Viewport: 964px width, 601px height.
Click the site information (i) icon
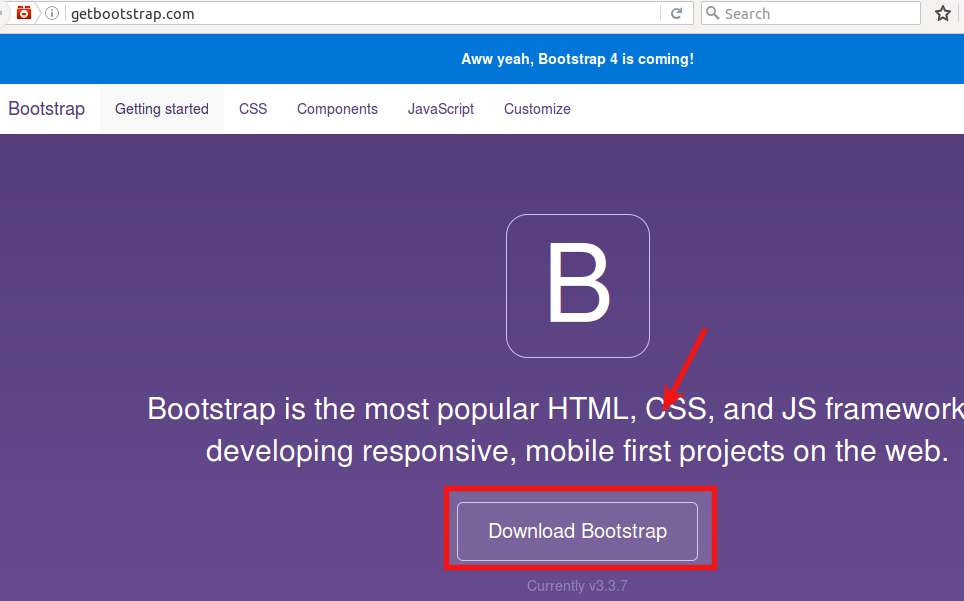(x=51, y=13)
